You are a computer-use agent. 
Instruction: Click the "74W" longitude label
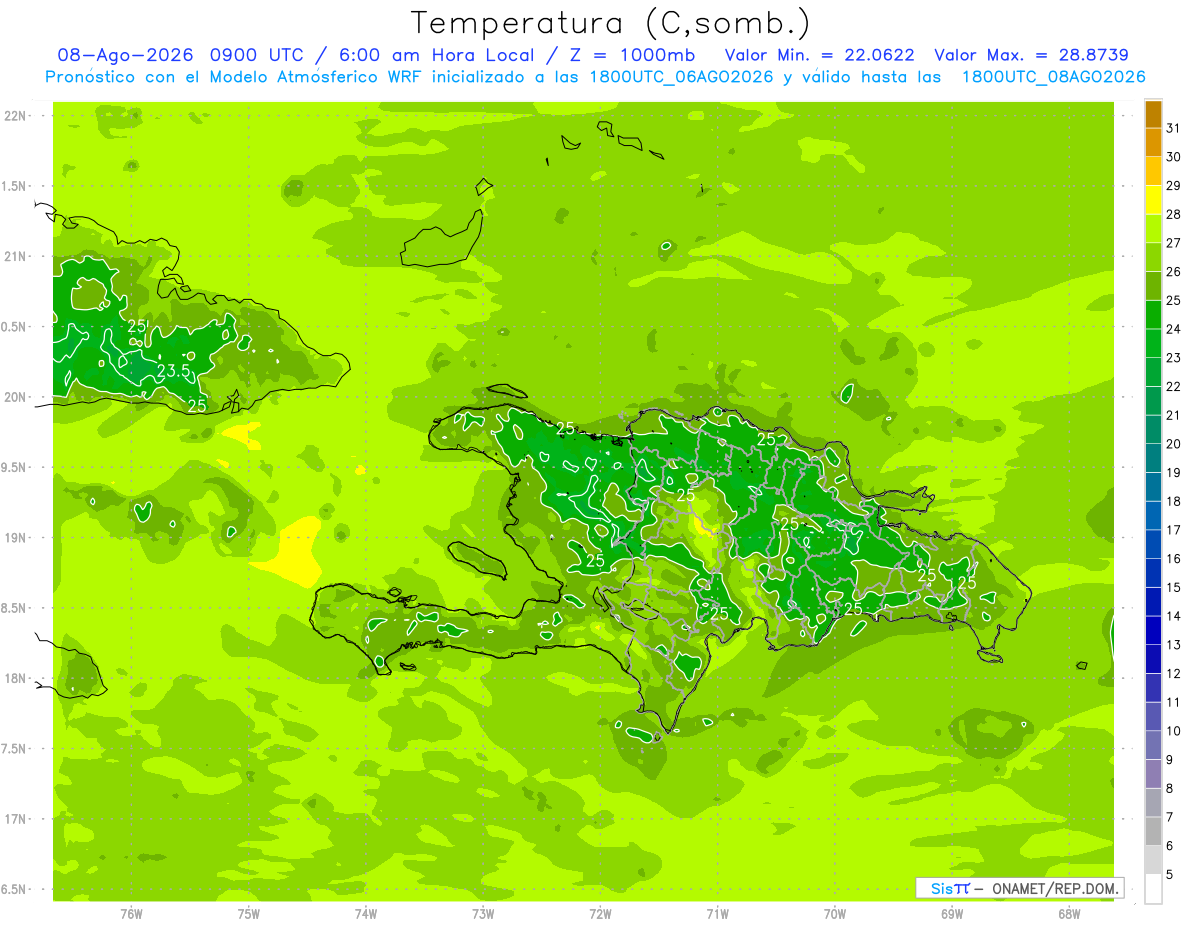[366, 912]
